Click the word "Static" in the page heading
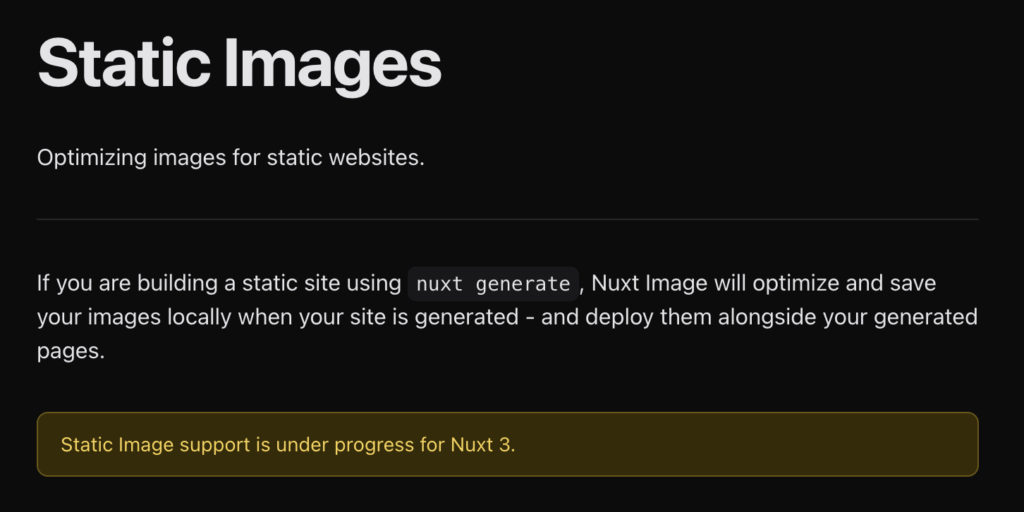The height and width of the screenshot is (512, 1024). point(123,62)
